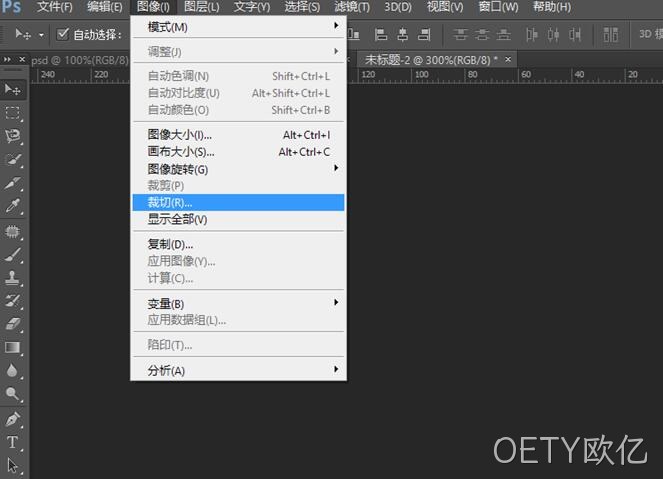Image resolution: width=663 pixels, height=479 pixels.
Task: Select the Move tool in toolbox
Action: click(12, 89)
